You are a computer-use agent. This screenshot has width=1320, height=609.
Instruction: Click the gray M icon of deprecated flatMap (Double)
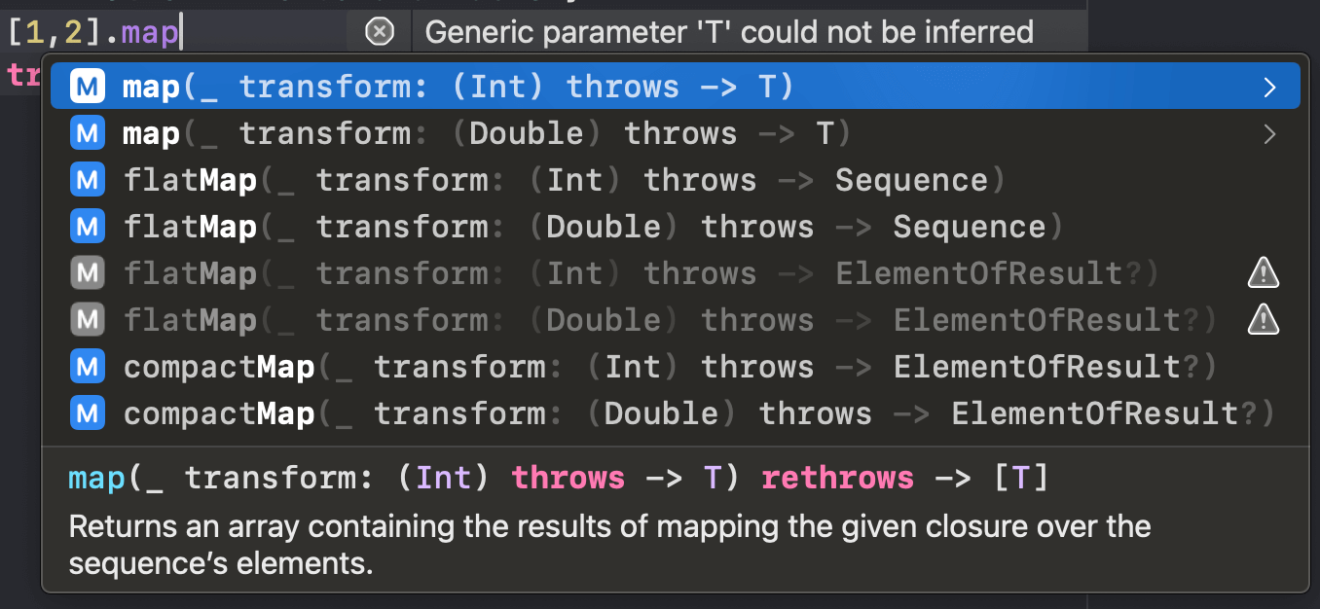point(88,320)
